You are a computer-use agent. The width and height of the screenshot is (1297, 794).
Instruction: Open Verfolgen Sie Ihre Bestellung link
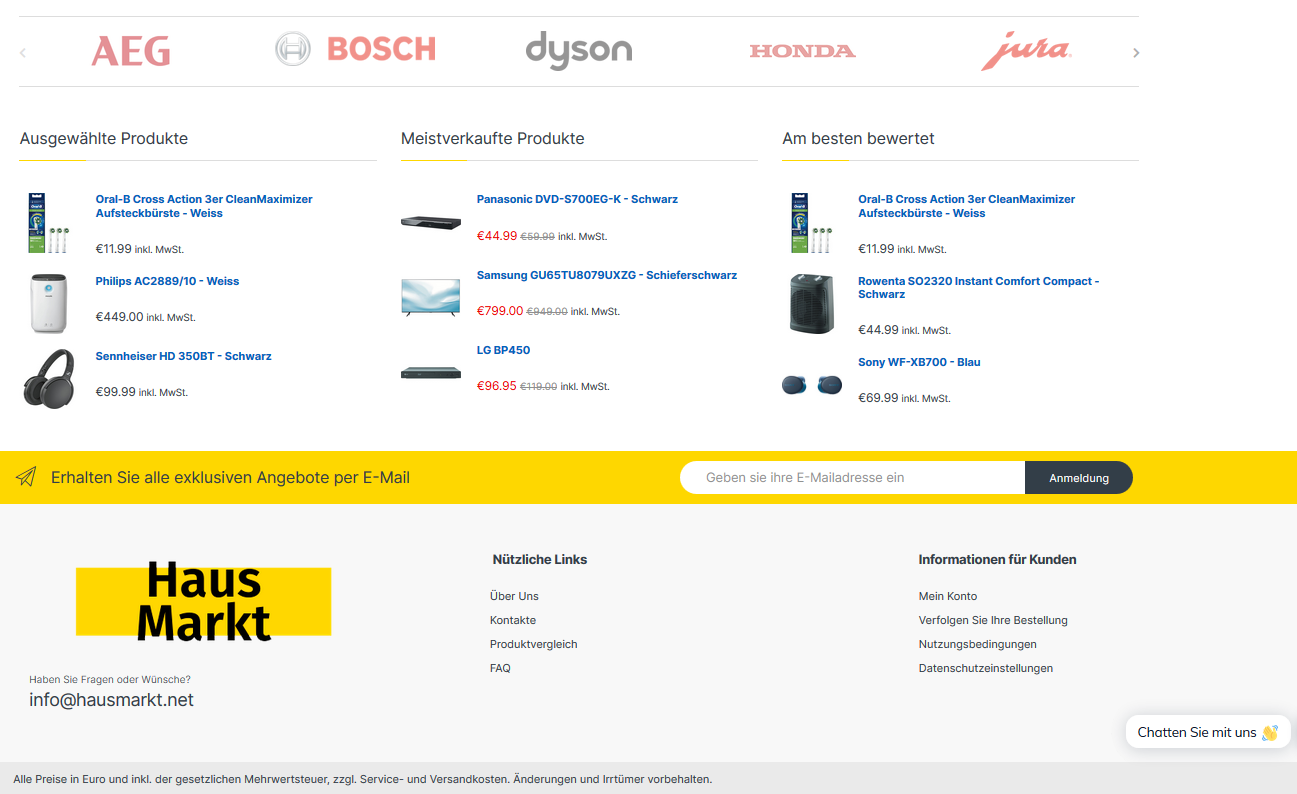click(993, 620)
